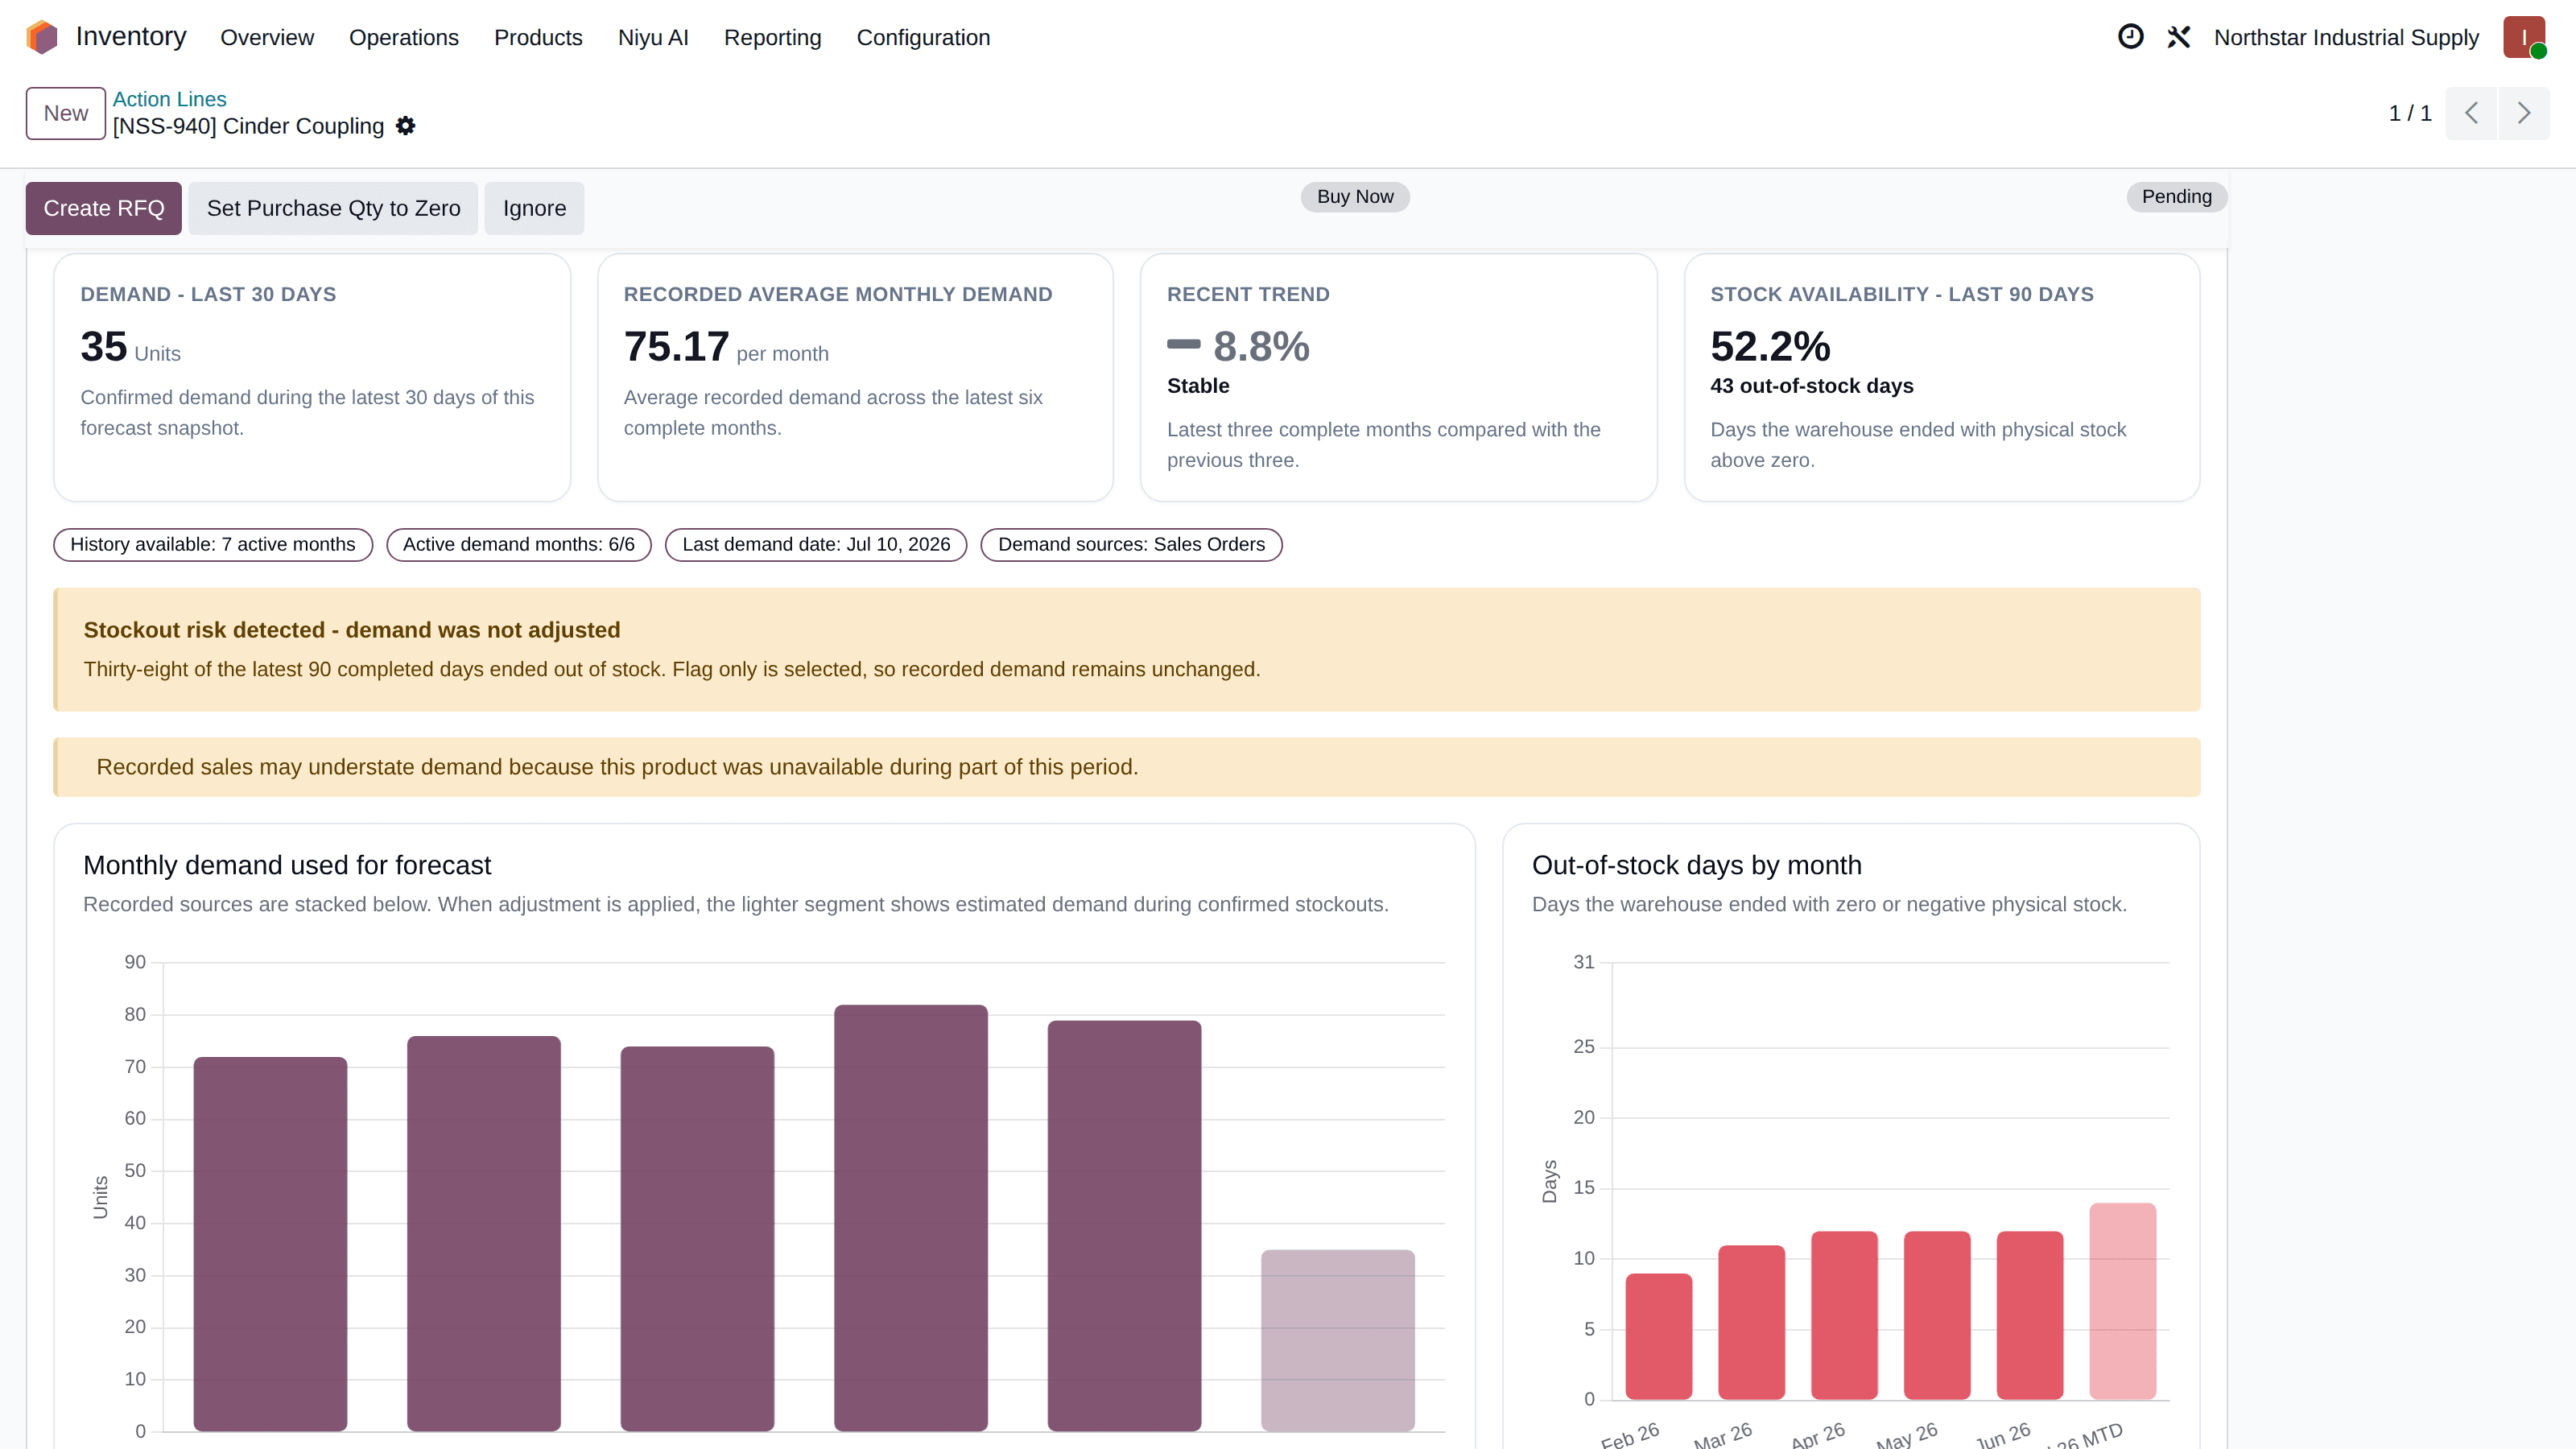
Task: Click the Feb 26 out-of-stock bar
Action: pyautogui.click(x=1659, y=1336)
